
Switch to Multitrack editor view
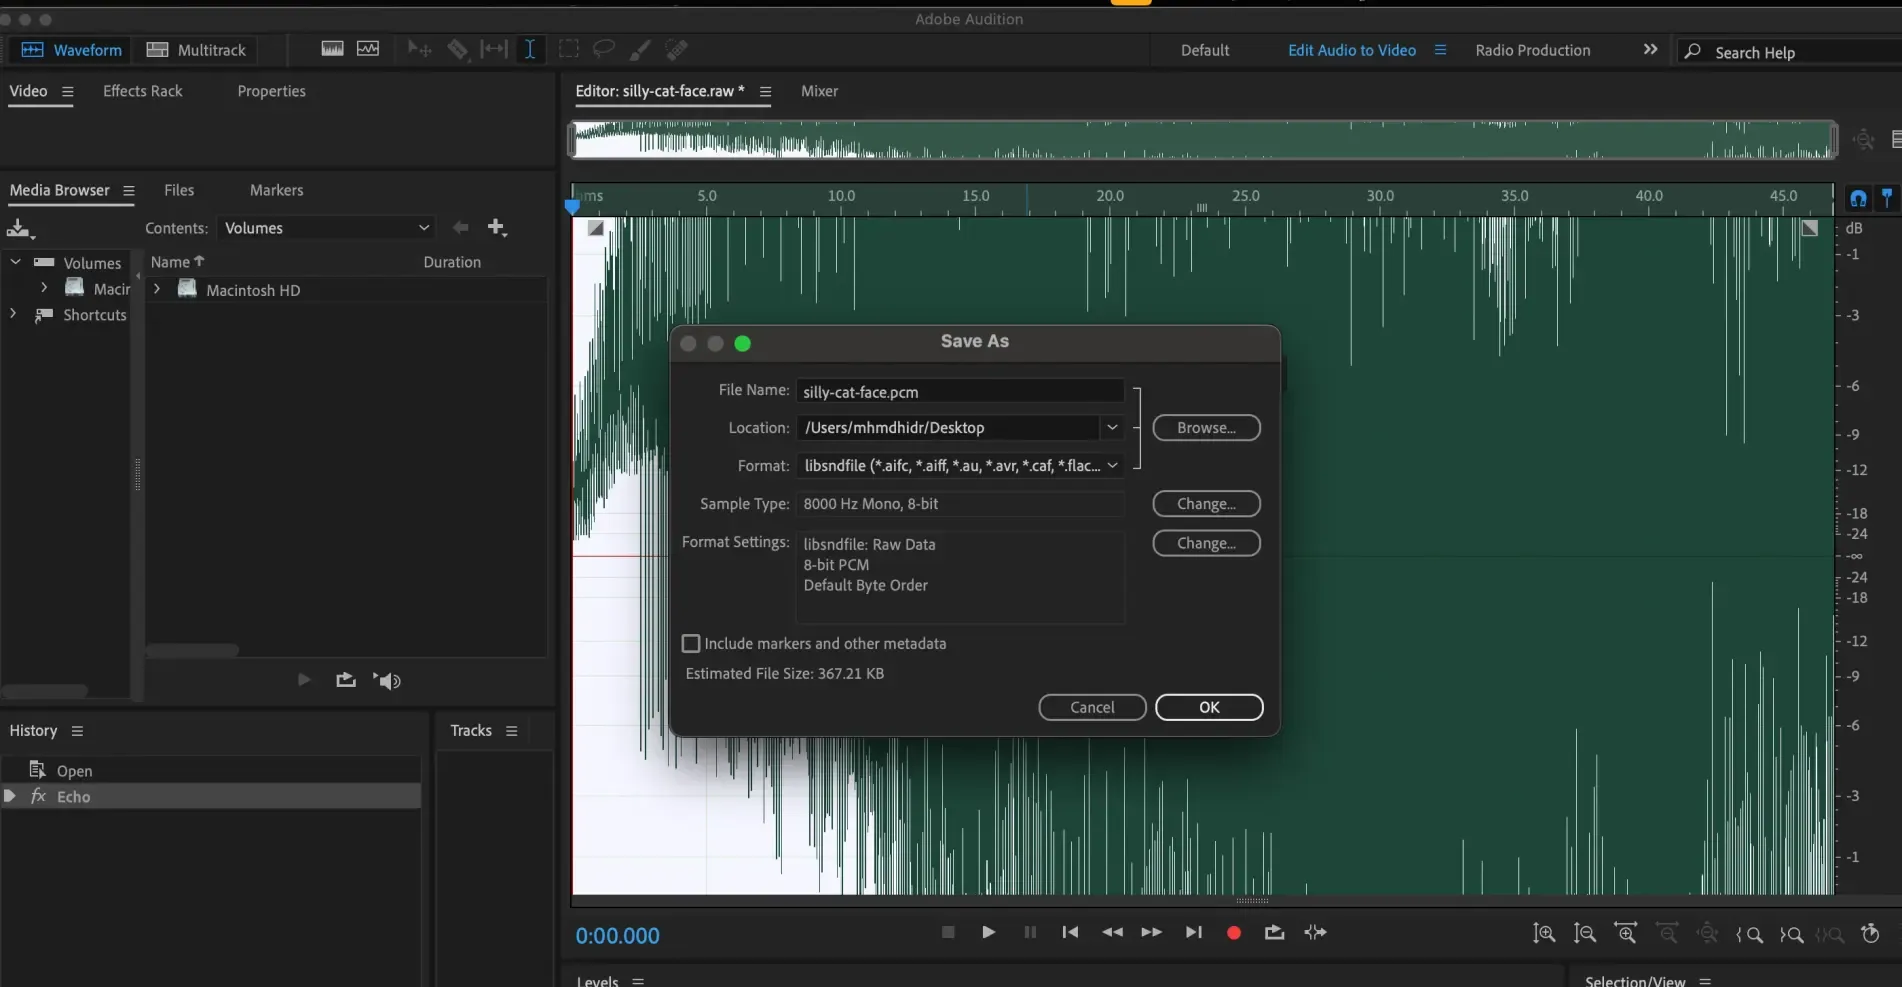(x=197, y=50)
